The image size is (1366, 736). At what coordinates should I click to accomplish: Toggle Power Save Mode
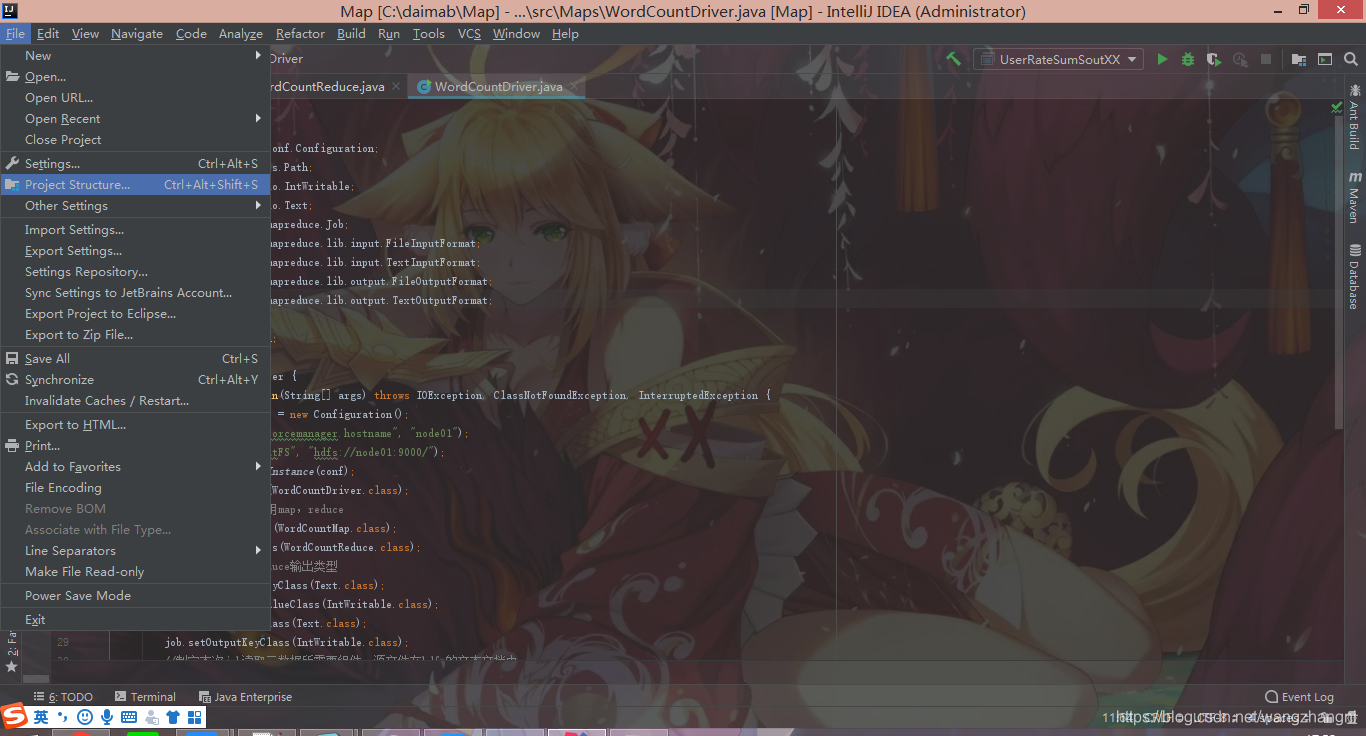pyautogui.click(x=135, y=596)
